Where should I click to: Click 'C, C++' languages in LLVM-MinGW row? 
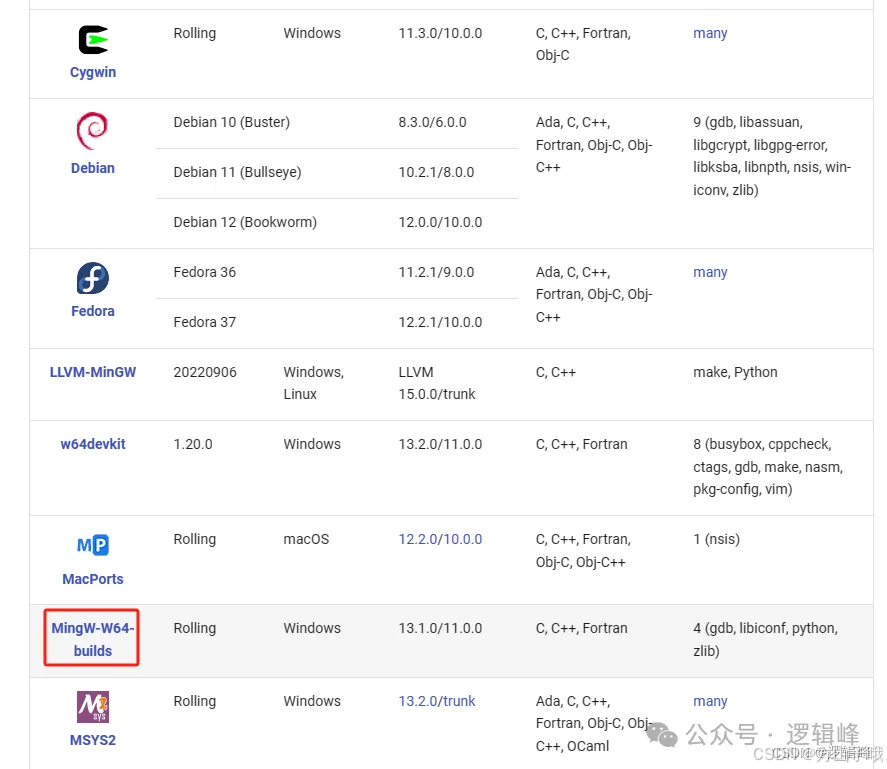pos(556,372)
